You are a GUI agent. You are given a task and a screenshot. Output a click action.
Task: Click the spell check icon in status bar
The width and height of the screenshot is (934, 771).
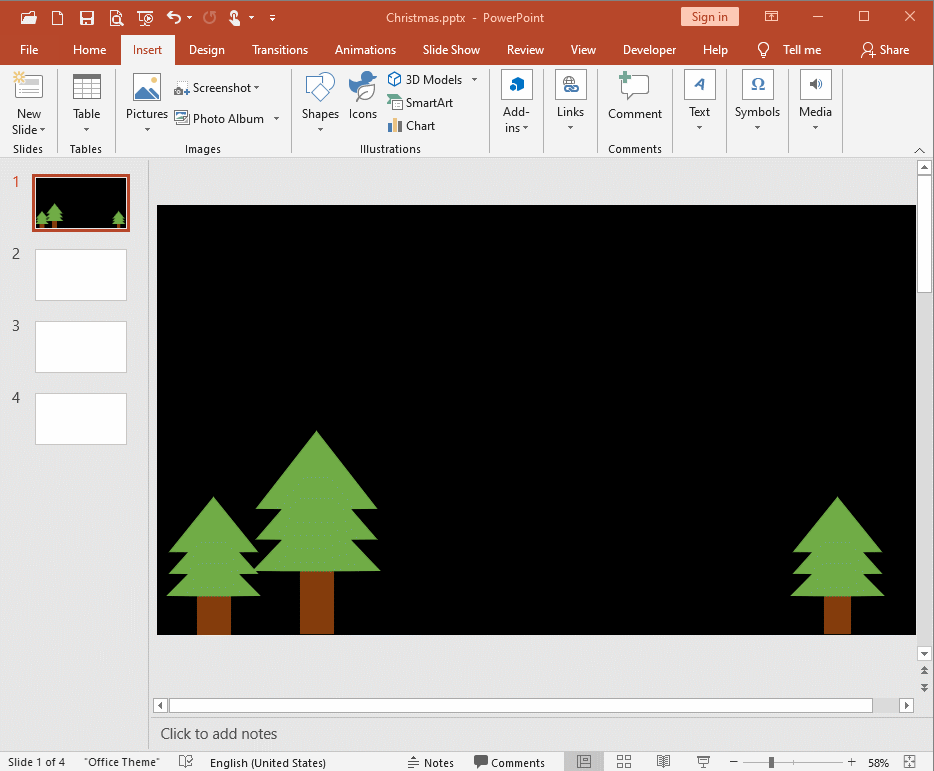coord(186,761)
